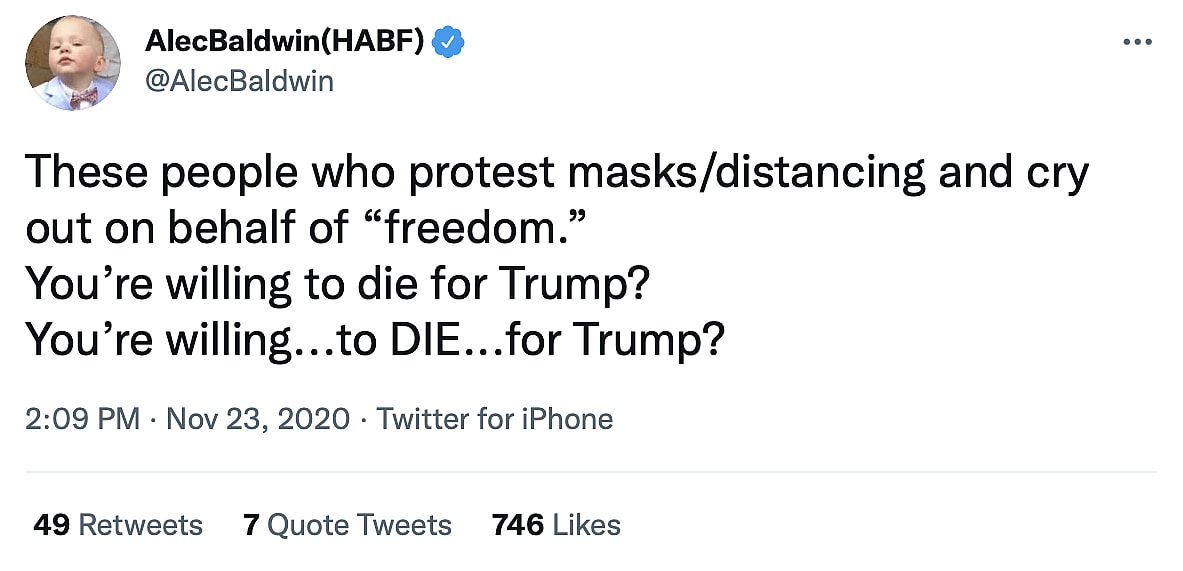Show the Quote Tweets list
This screenshot has height=571, width=1183.
(x=361, y=525)
